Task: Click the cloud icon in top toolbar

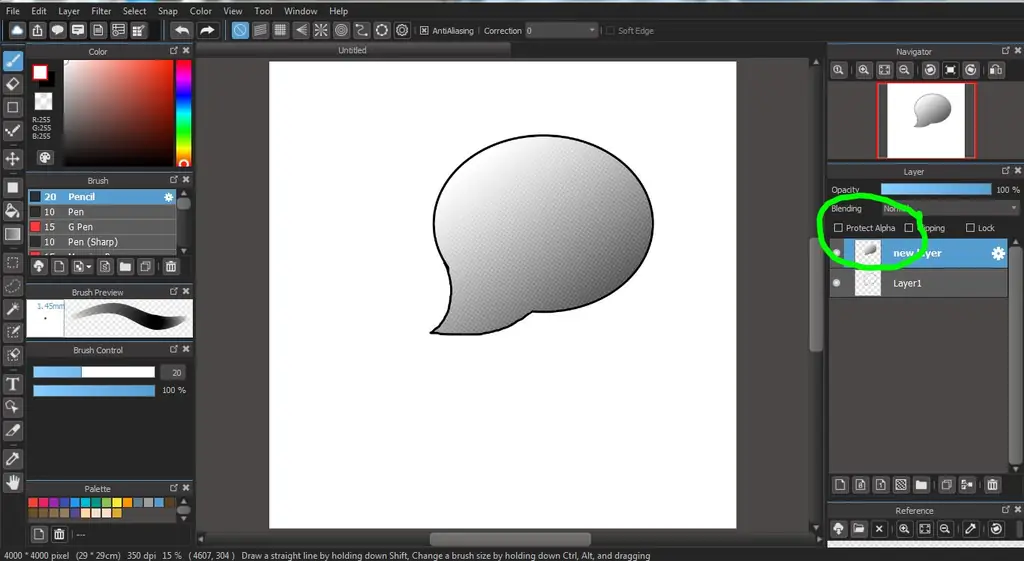Action: 17,30
